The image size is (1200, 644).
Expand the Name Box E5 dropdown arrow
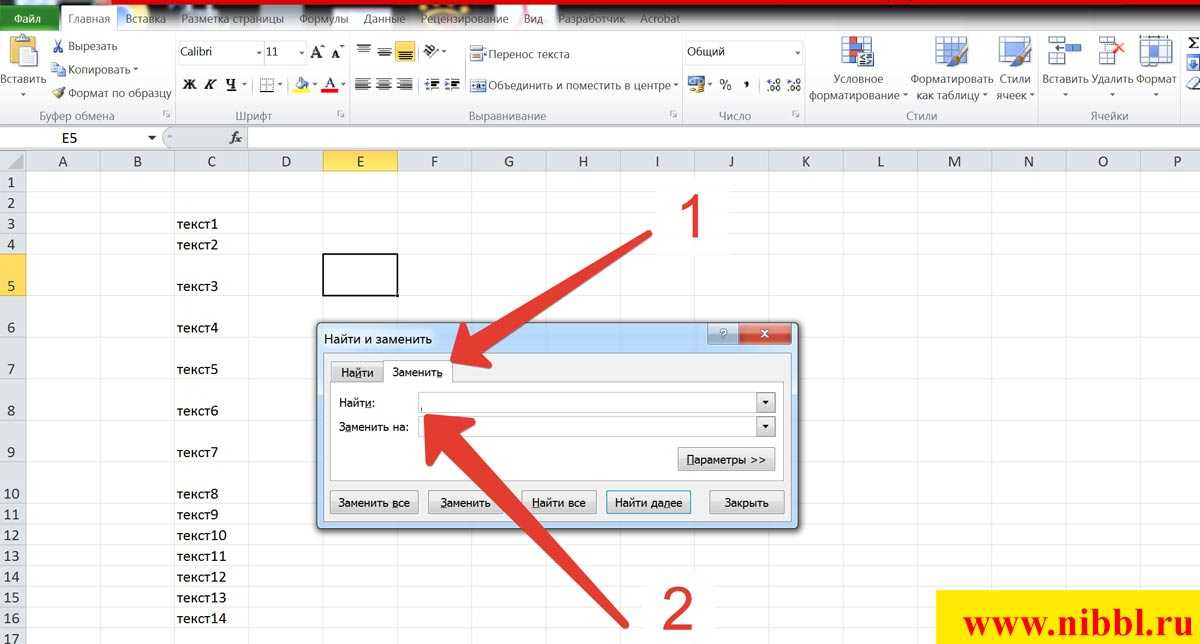[x=152, y=137]
